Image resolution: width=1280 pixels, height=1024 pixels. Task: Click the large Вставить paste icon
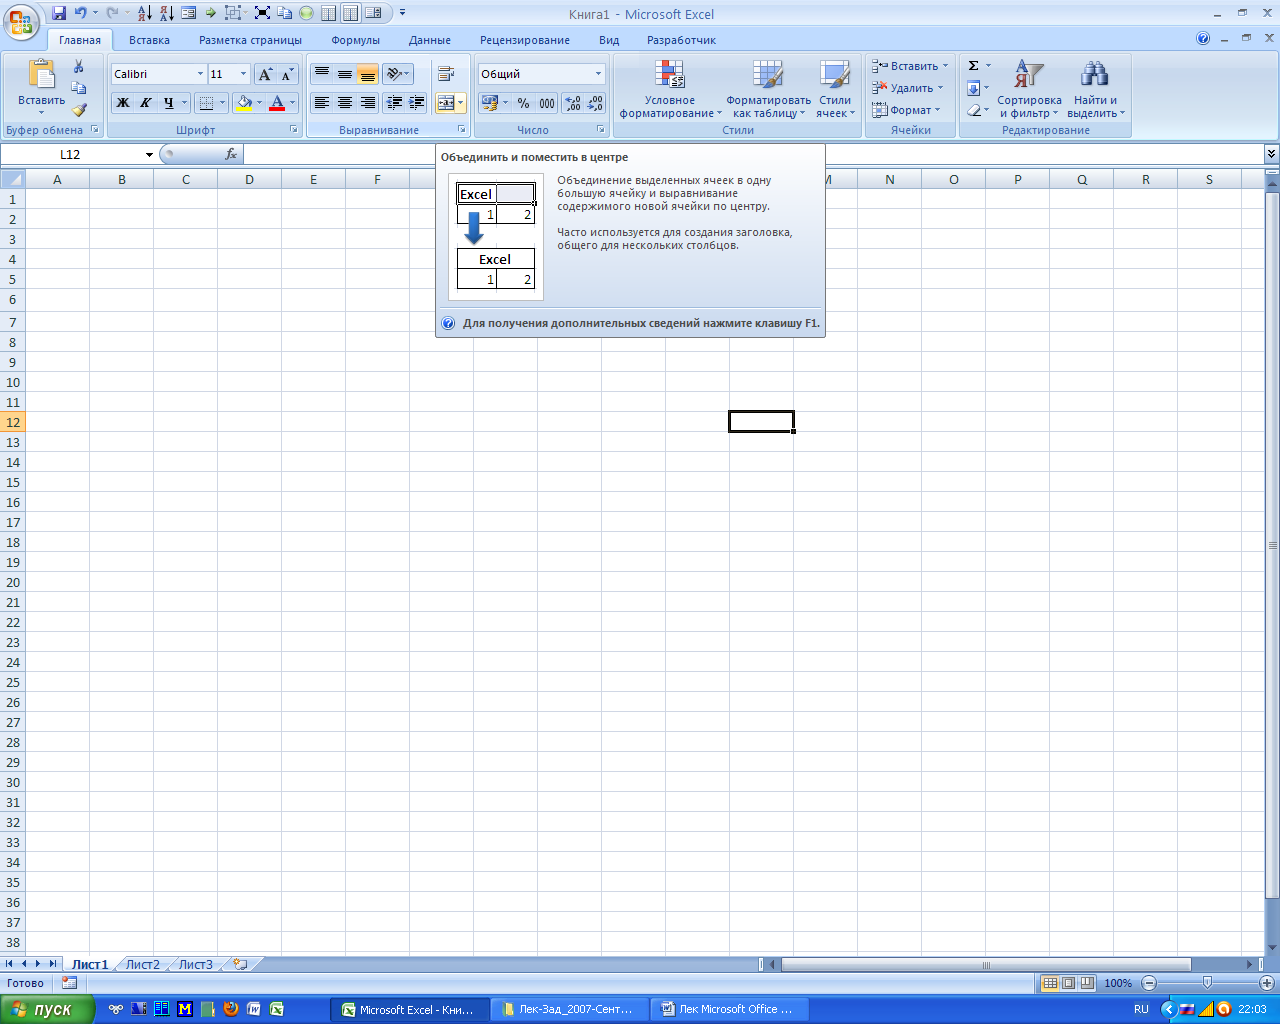tap(41, 75)
